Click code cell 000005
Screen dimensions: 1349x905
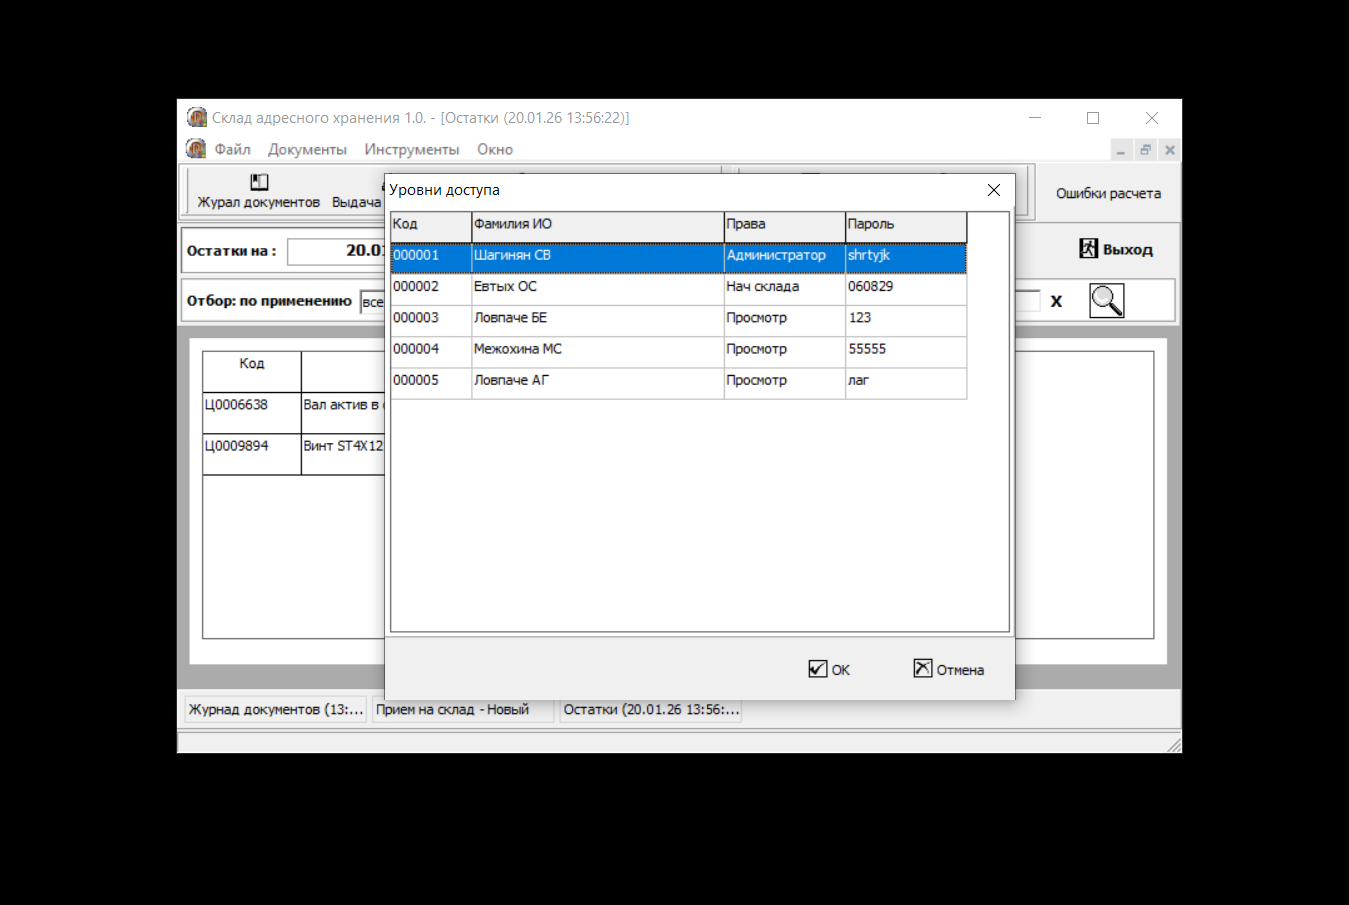(430, 383)
